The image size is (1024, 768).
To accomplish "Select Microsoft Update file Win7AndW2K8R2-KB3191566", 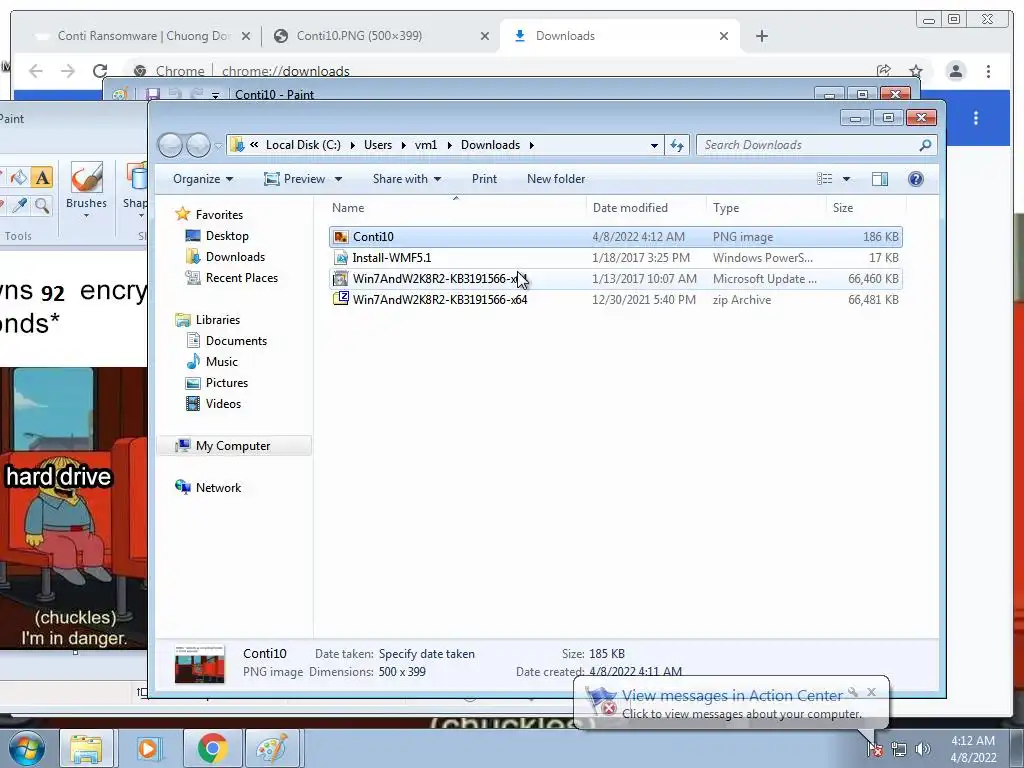I will [x=616, y=279].
